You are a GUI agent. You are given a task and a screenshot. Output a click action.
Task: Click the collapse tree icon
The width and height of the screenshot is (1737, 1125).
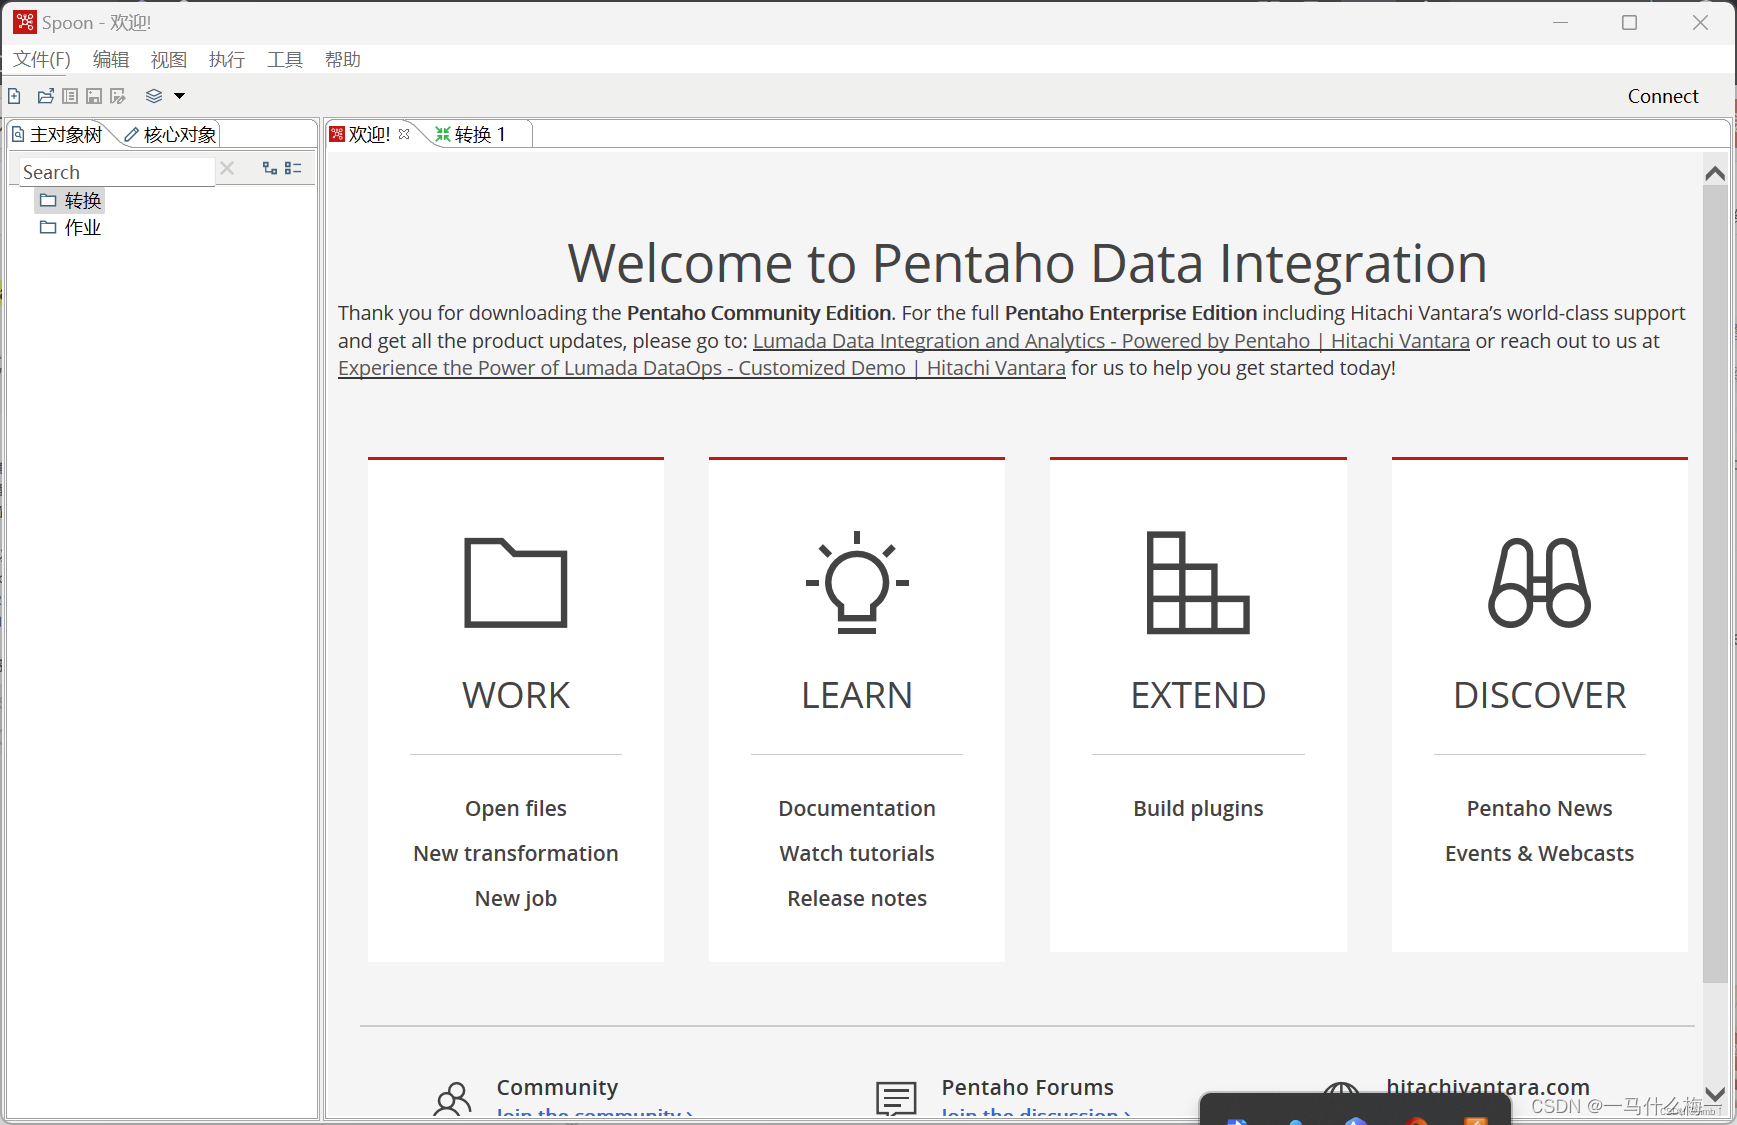tap(293, 168)
